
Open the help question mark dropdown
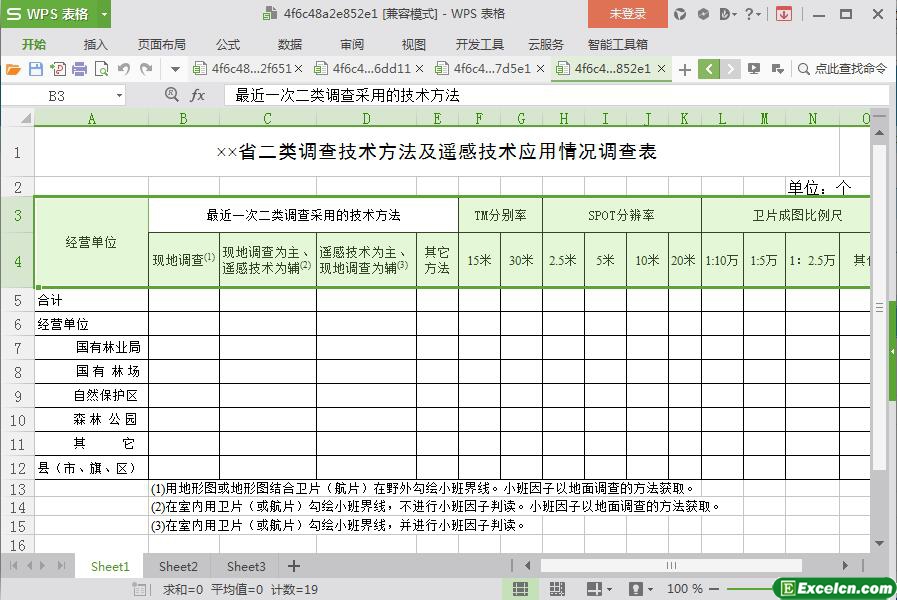pyautogui.click(x=753, y=14)
